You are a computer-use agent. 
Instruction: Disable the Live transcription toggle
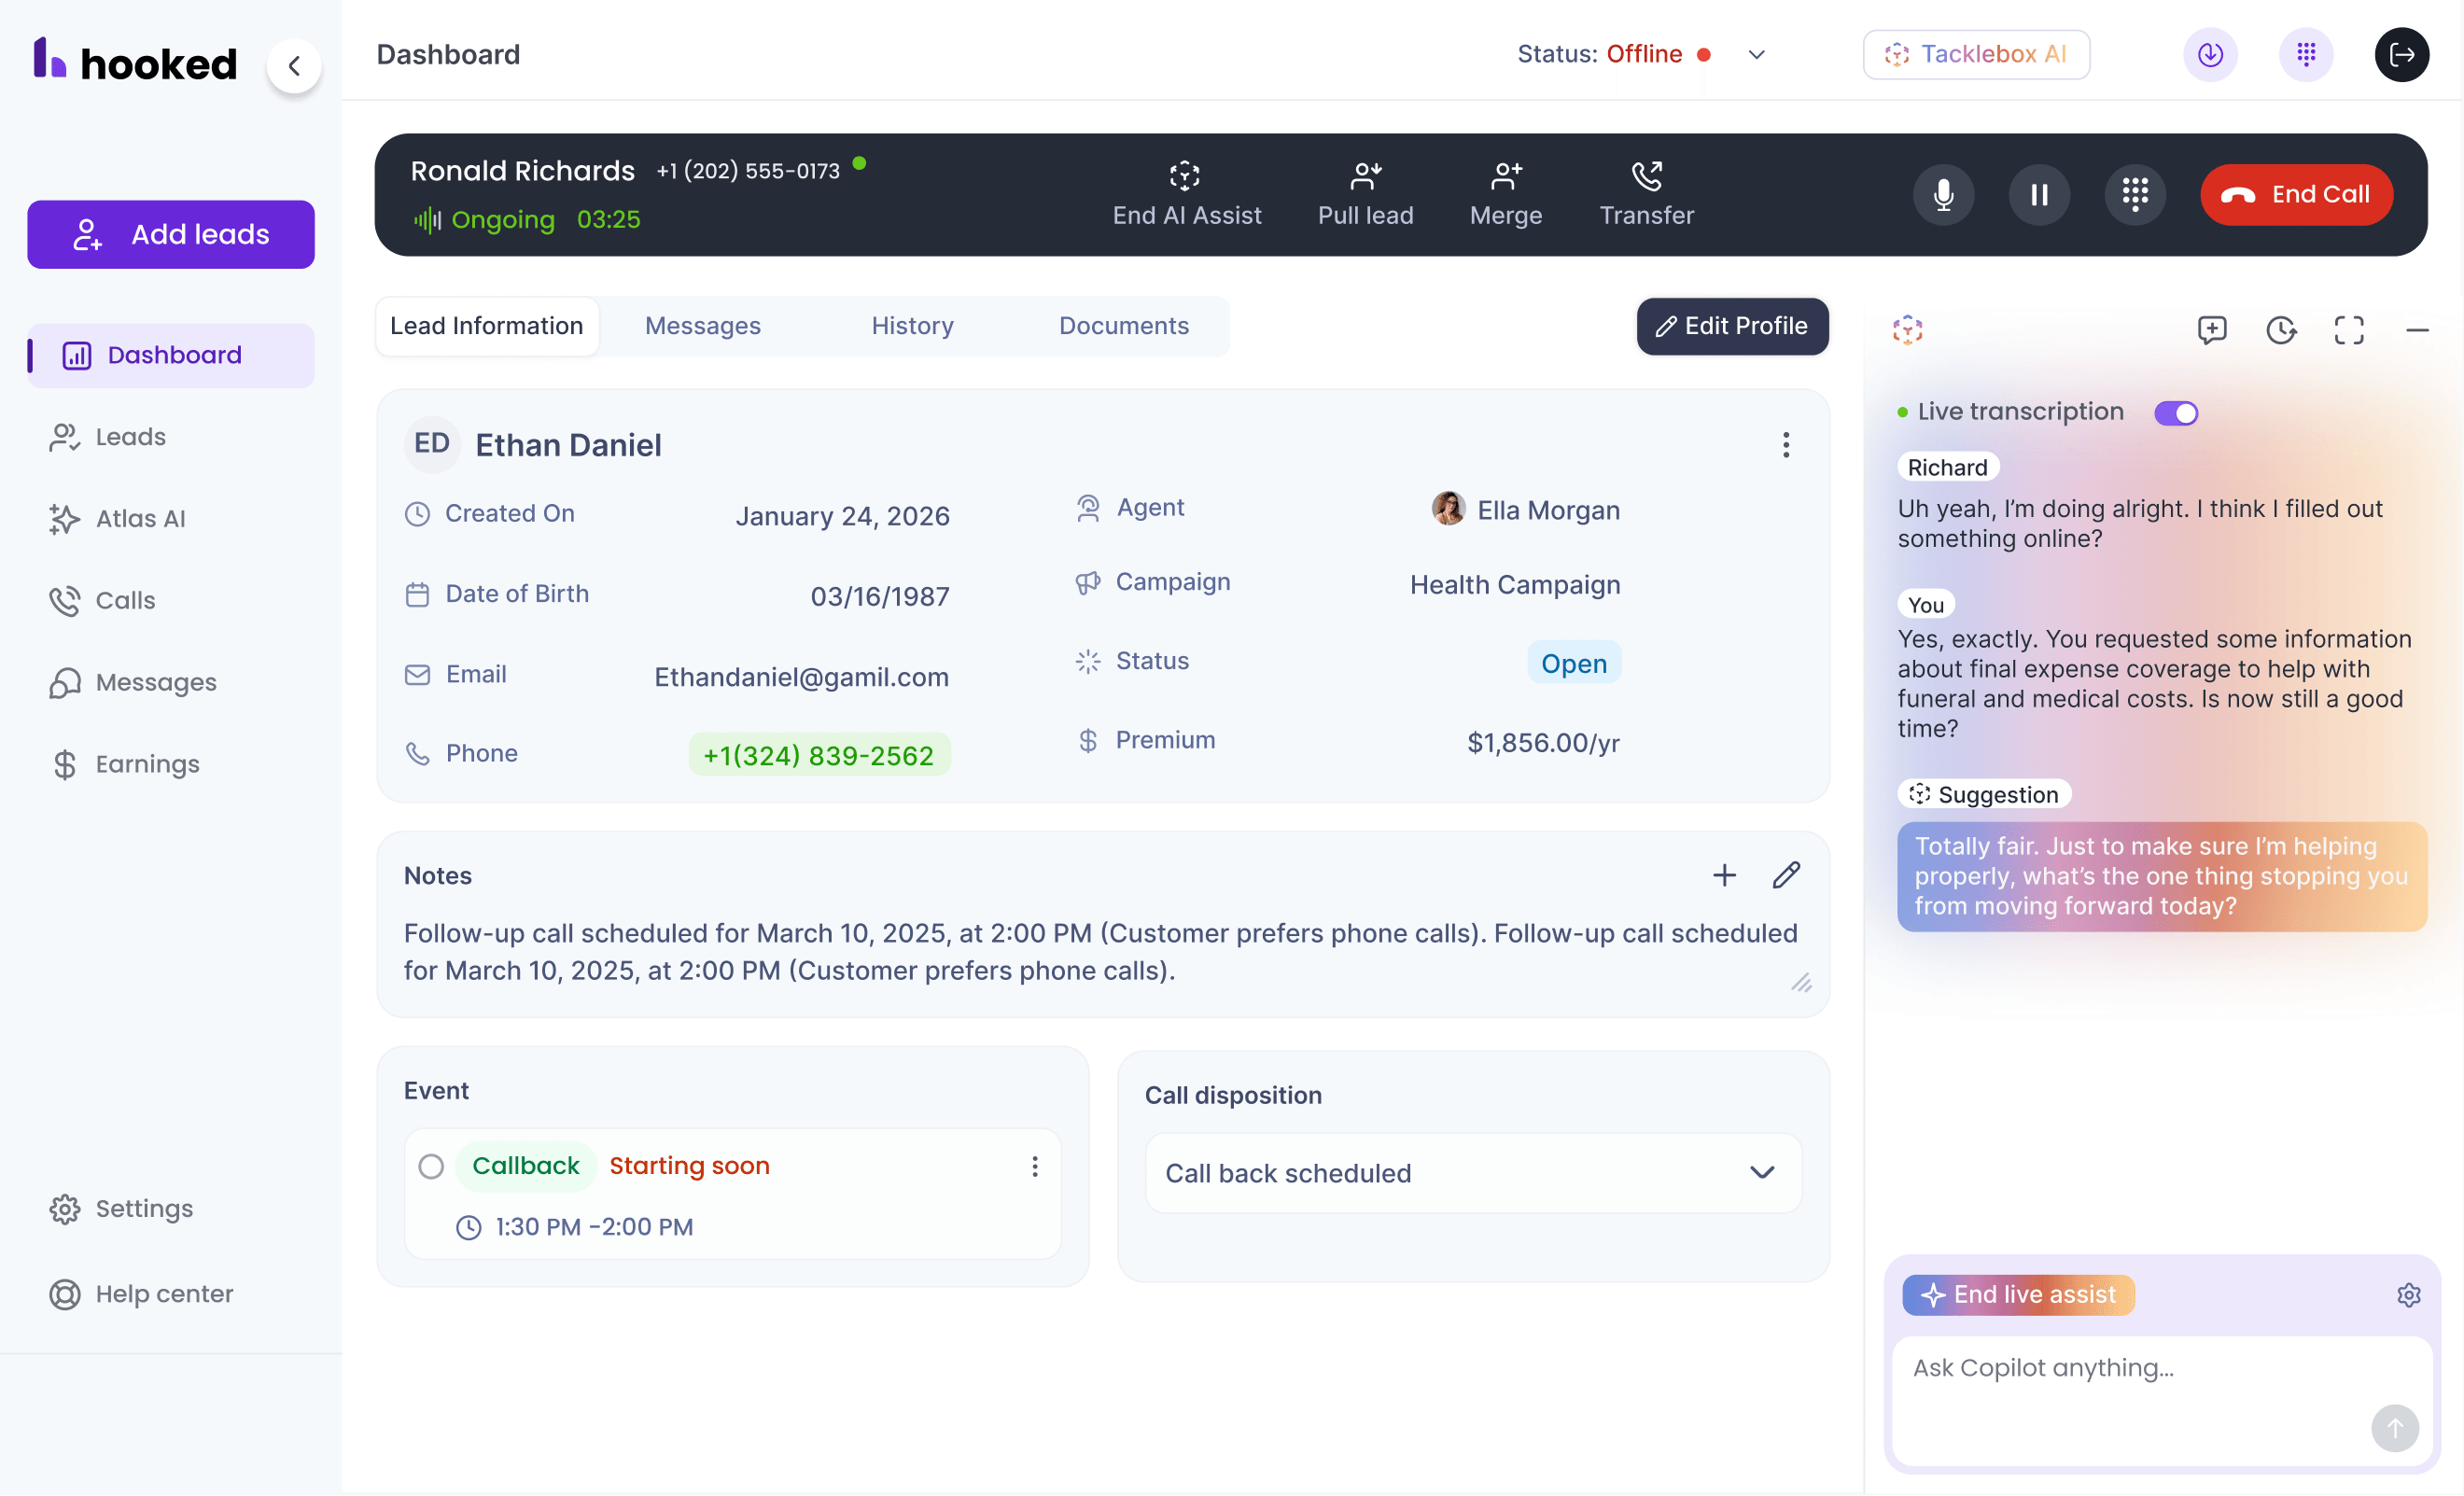pyautogui.click(x=2177, y=412)
